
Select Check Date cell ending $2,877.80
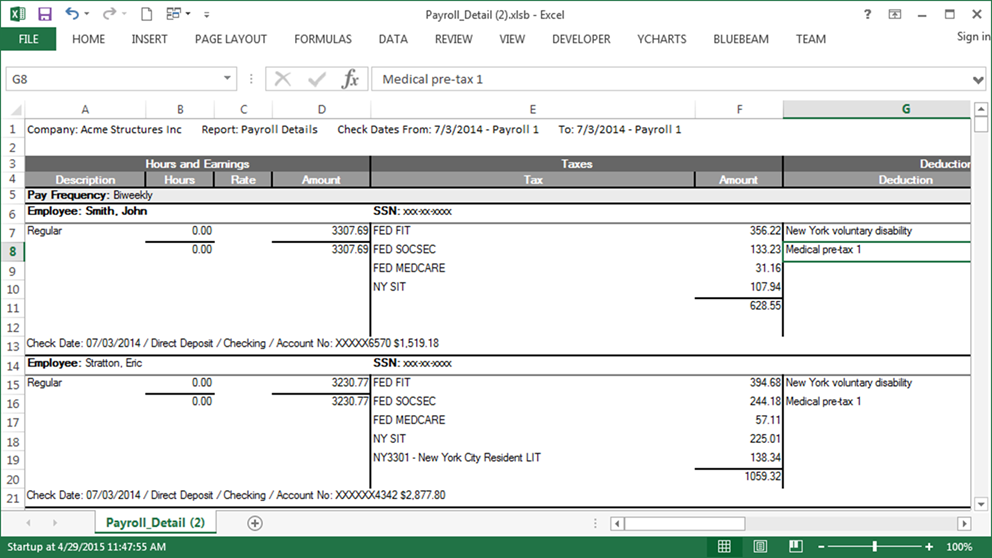coord(235,495)
